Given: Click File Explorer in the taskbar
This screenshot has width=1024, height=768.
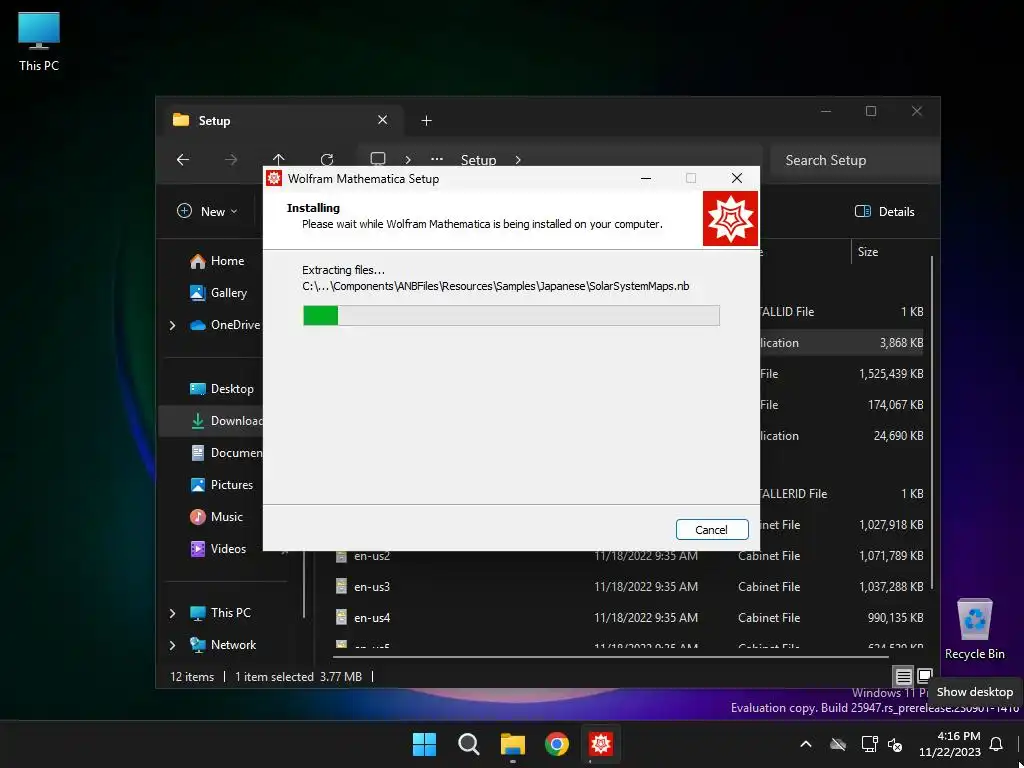Looking at the screenshot, I should pos(513,744).
